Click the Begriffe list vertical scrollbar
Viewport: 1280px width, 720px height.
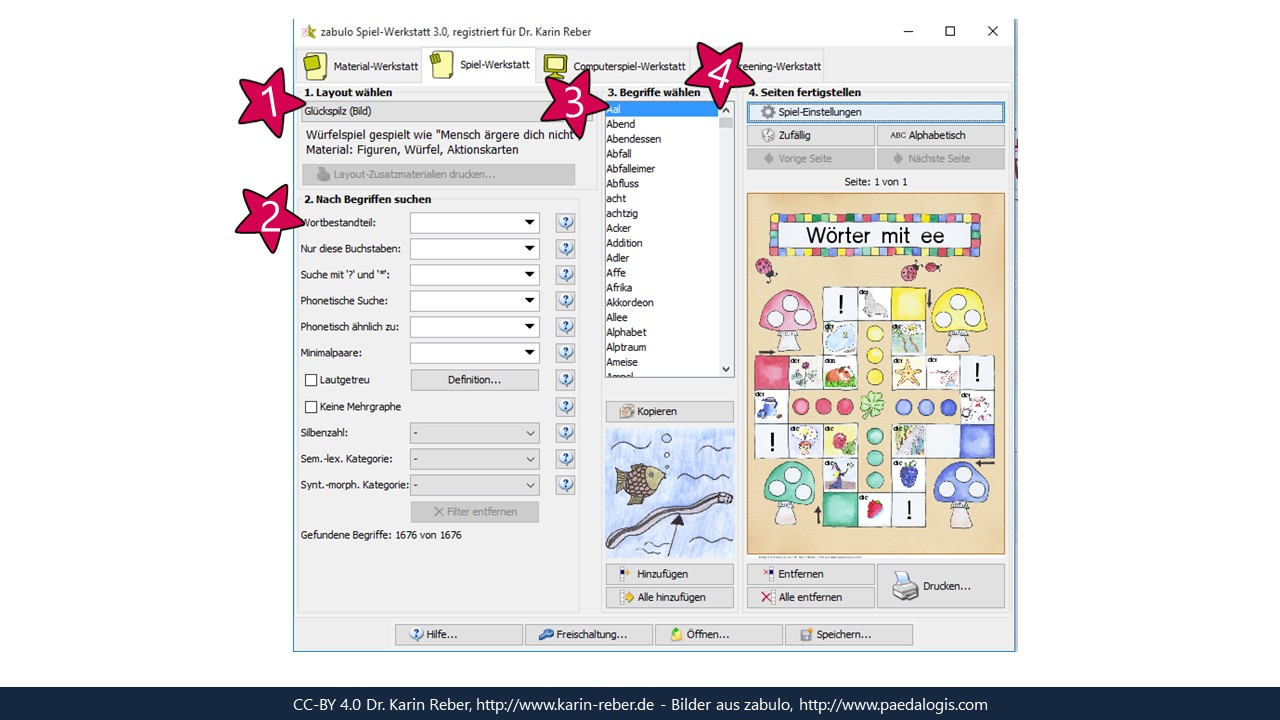[x=726, y=240]
